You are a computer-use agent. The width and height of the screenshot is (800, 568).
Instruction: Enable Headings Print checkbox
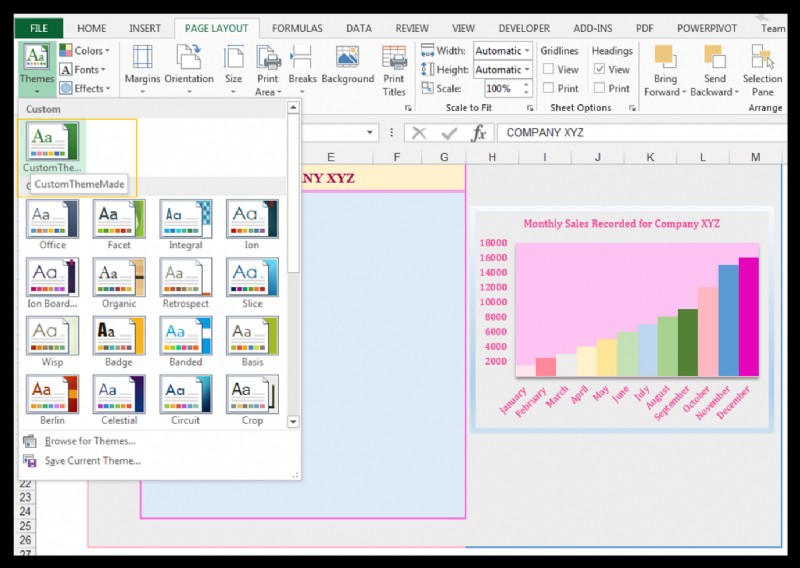click(599, 88)
